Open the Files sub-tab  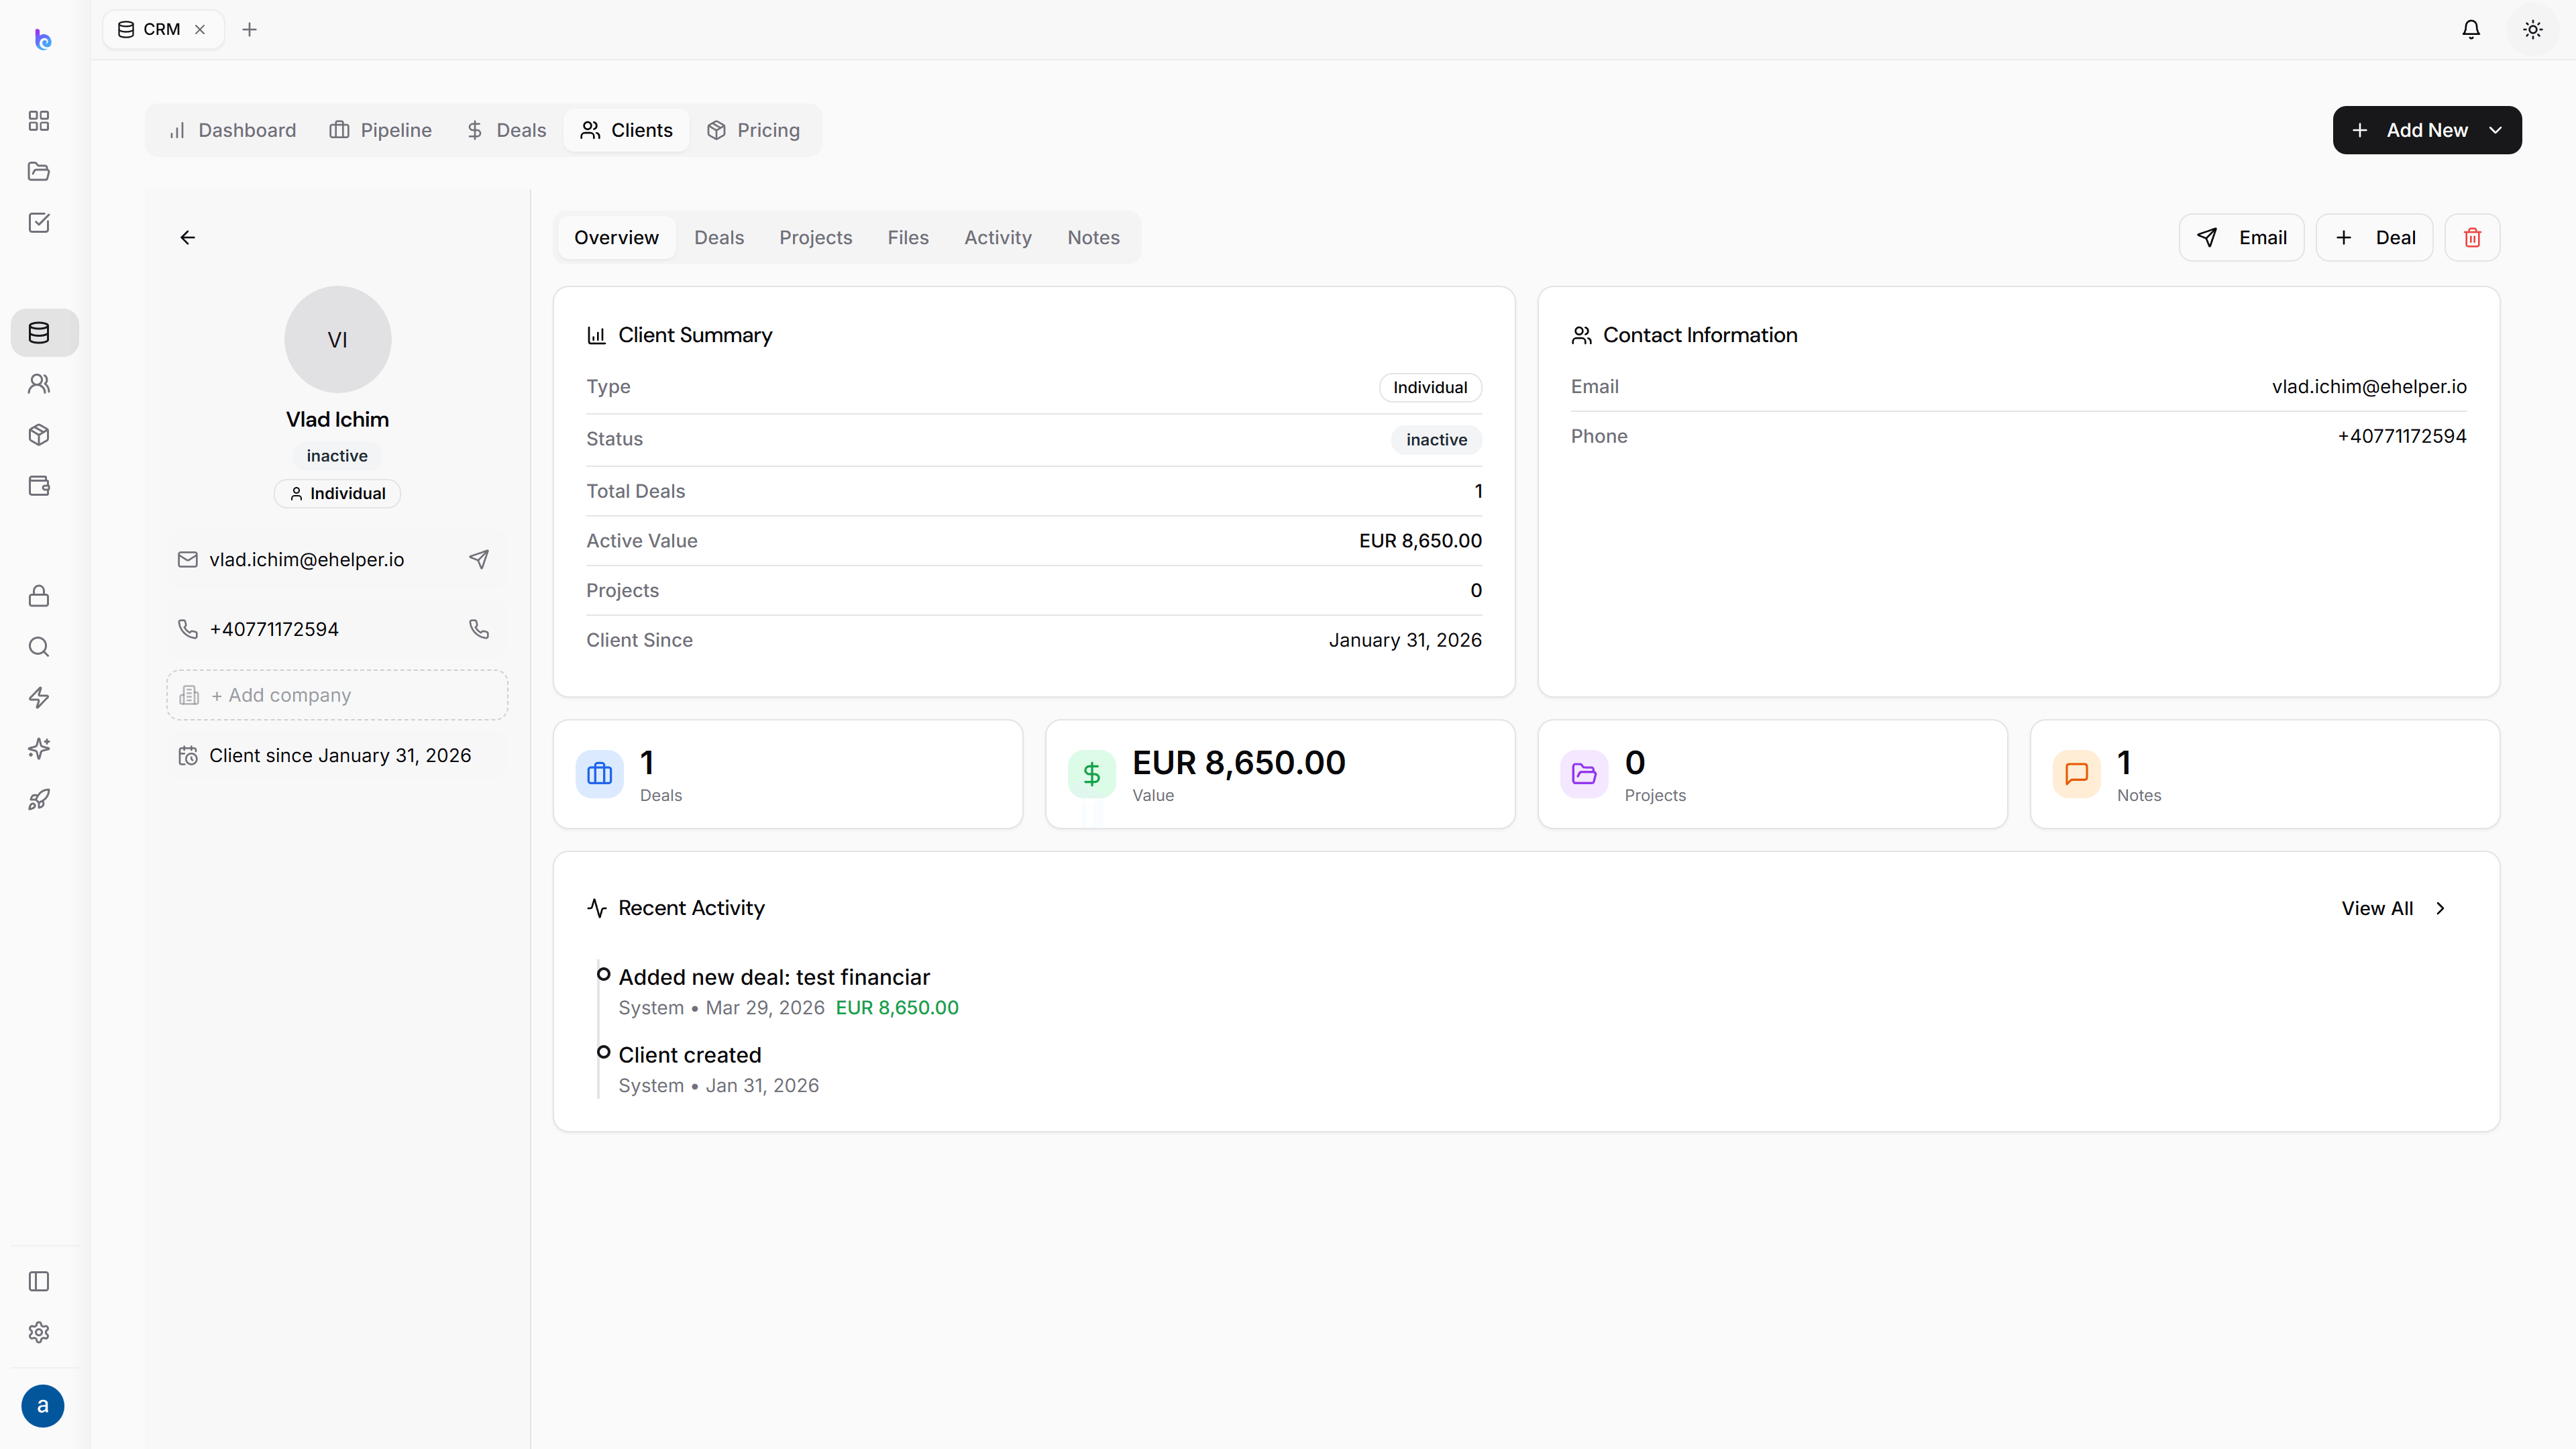[x=908, y=238]
